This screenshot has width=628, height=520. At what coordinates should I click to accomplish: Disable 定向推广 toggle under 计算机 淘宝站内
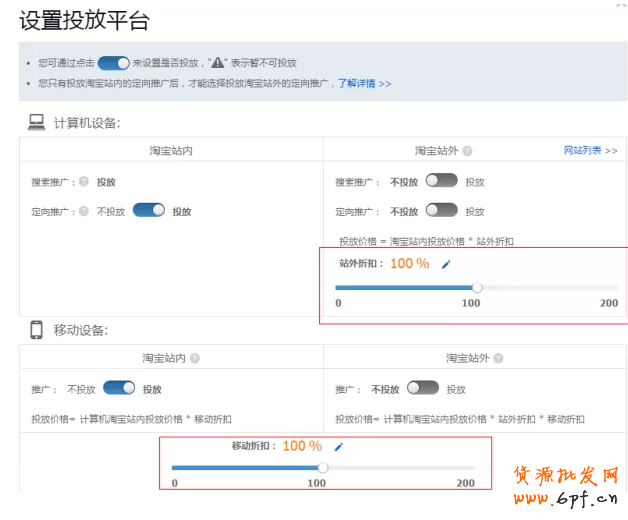(148, 210)
